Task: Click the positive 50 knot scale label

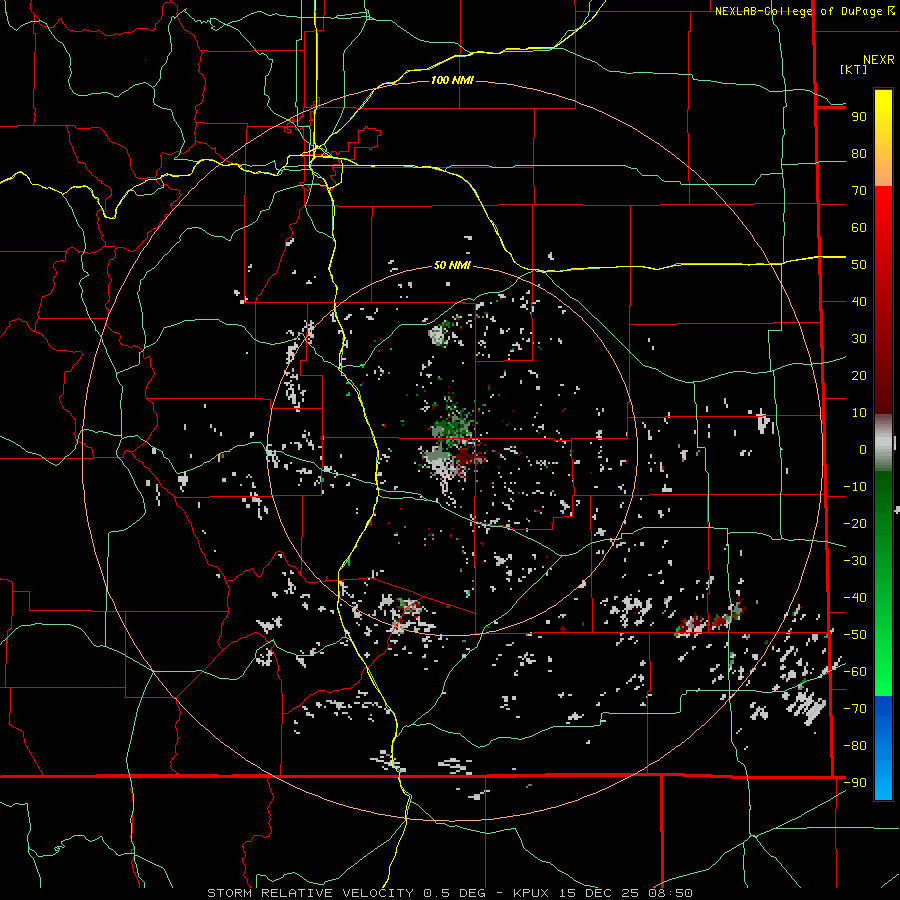Action: pyautogui.click(x=859, y=265)
